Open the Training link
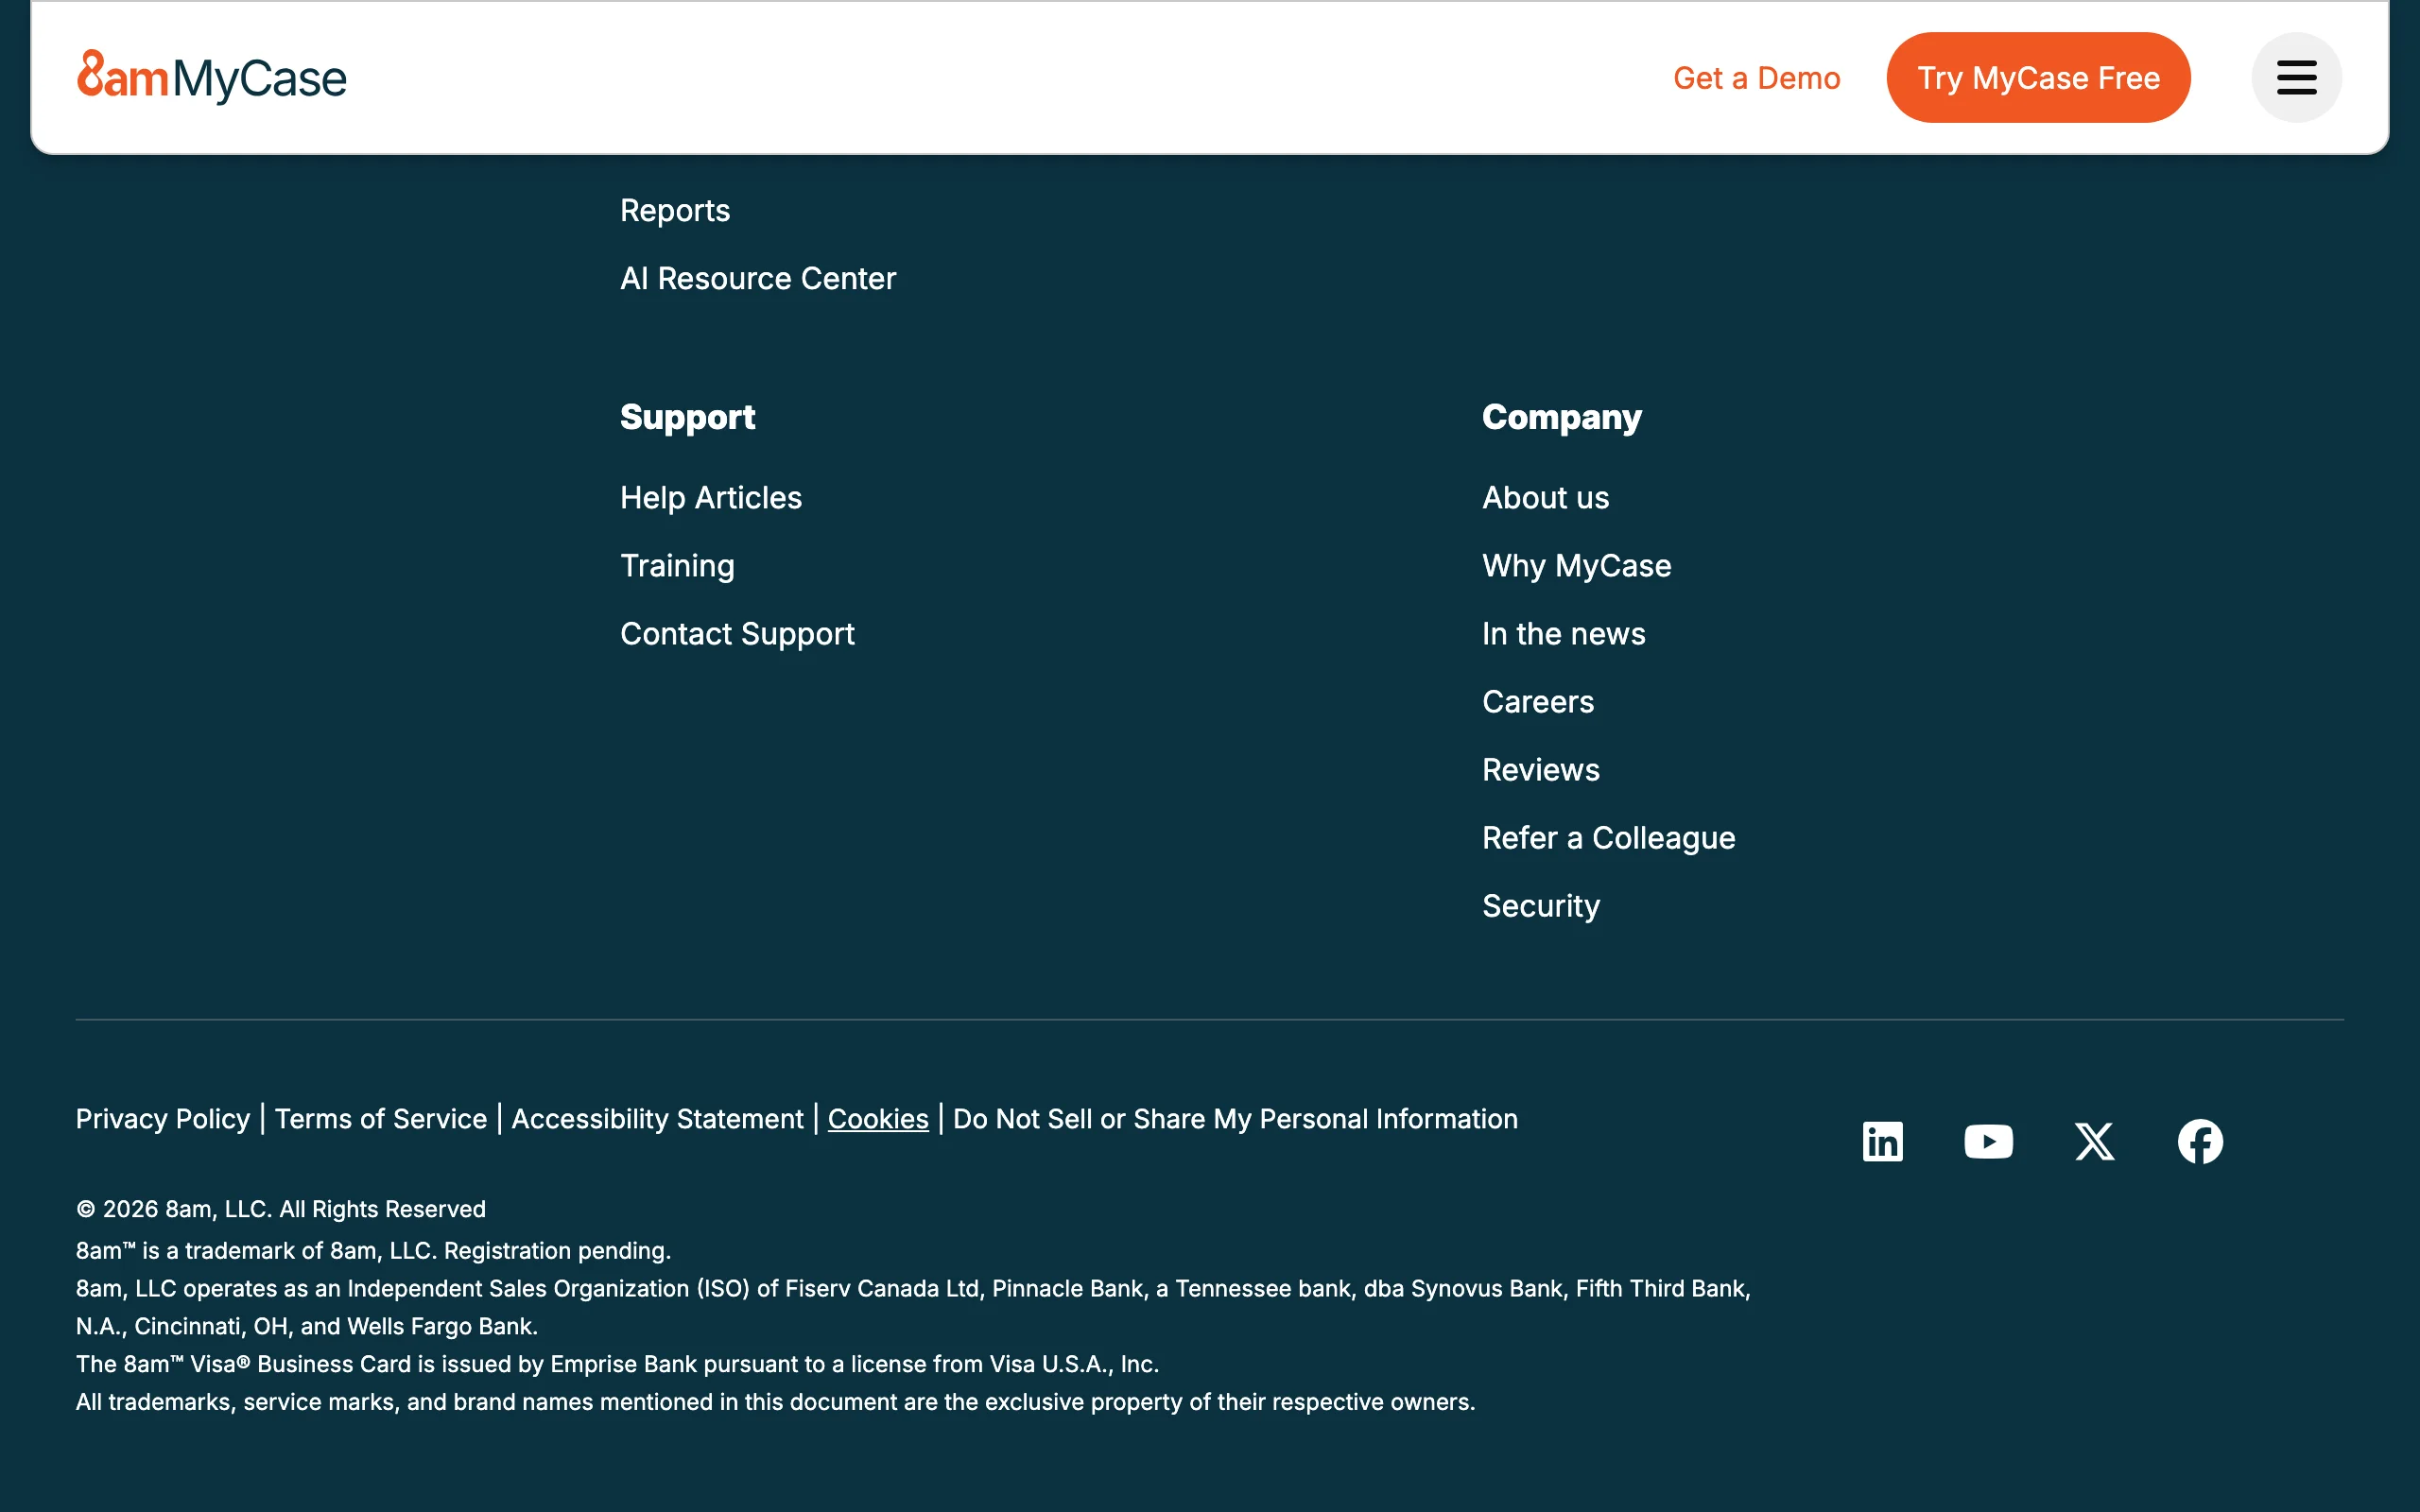The width and height of the screenshot is (2420, 1512). pyautogui.click(x=677, y=566)
